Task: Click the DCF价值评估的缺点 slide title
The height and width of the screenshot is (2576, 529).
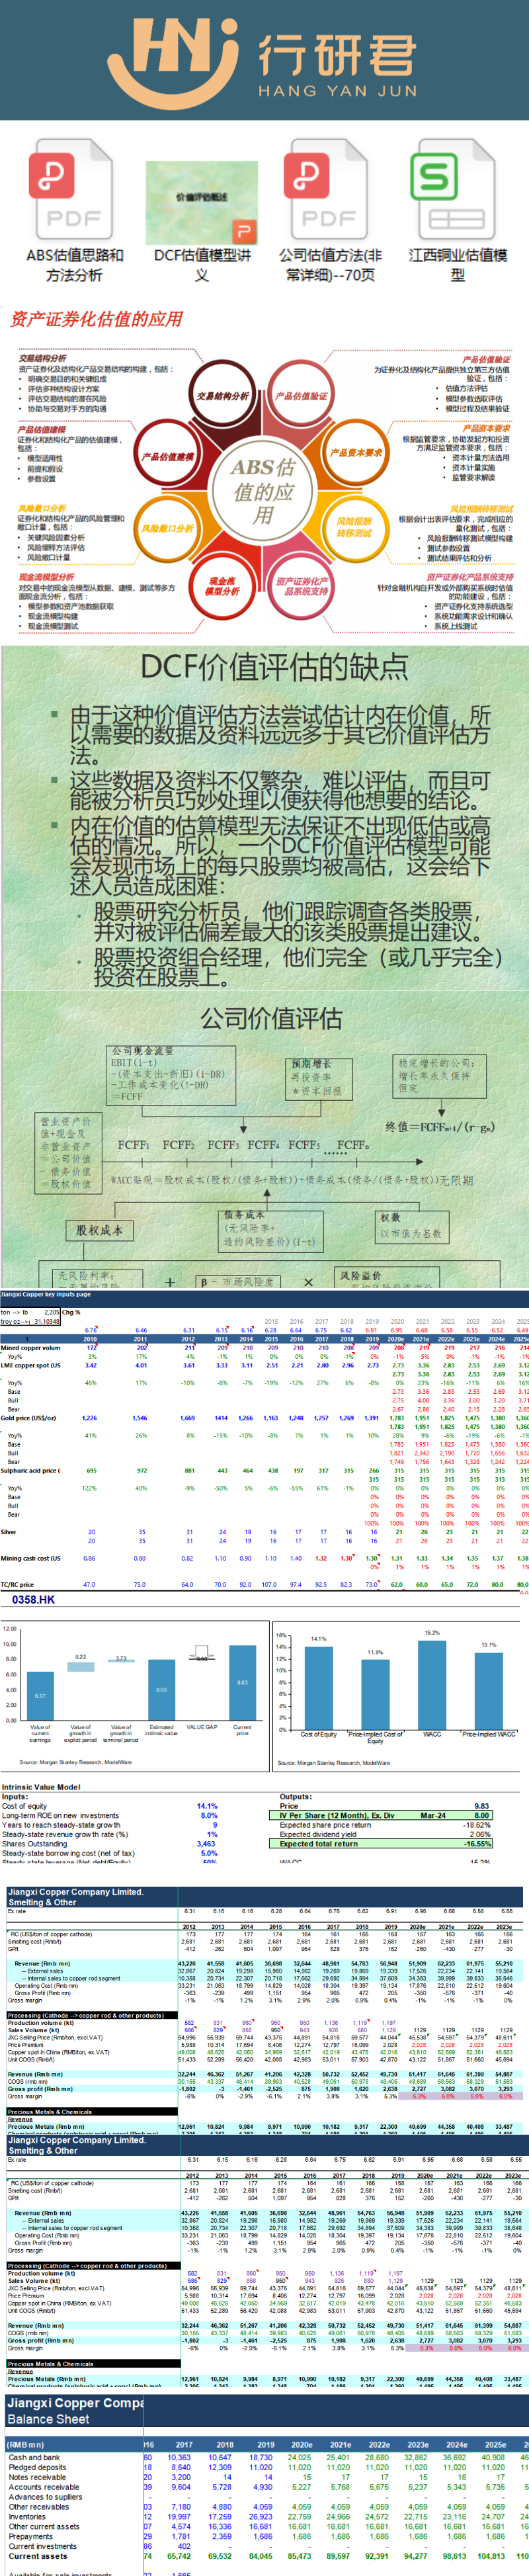Action: point(273,667)
